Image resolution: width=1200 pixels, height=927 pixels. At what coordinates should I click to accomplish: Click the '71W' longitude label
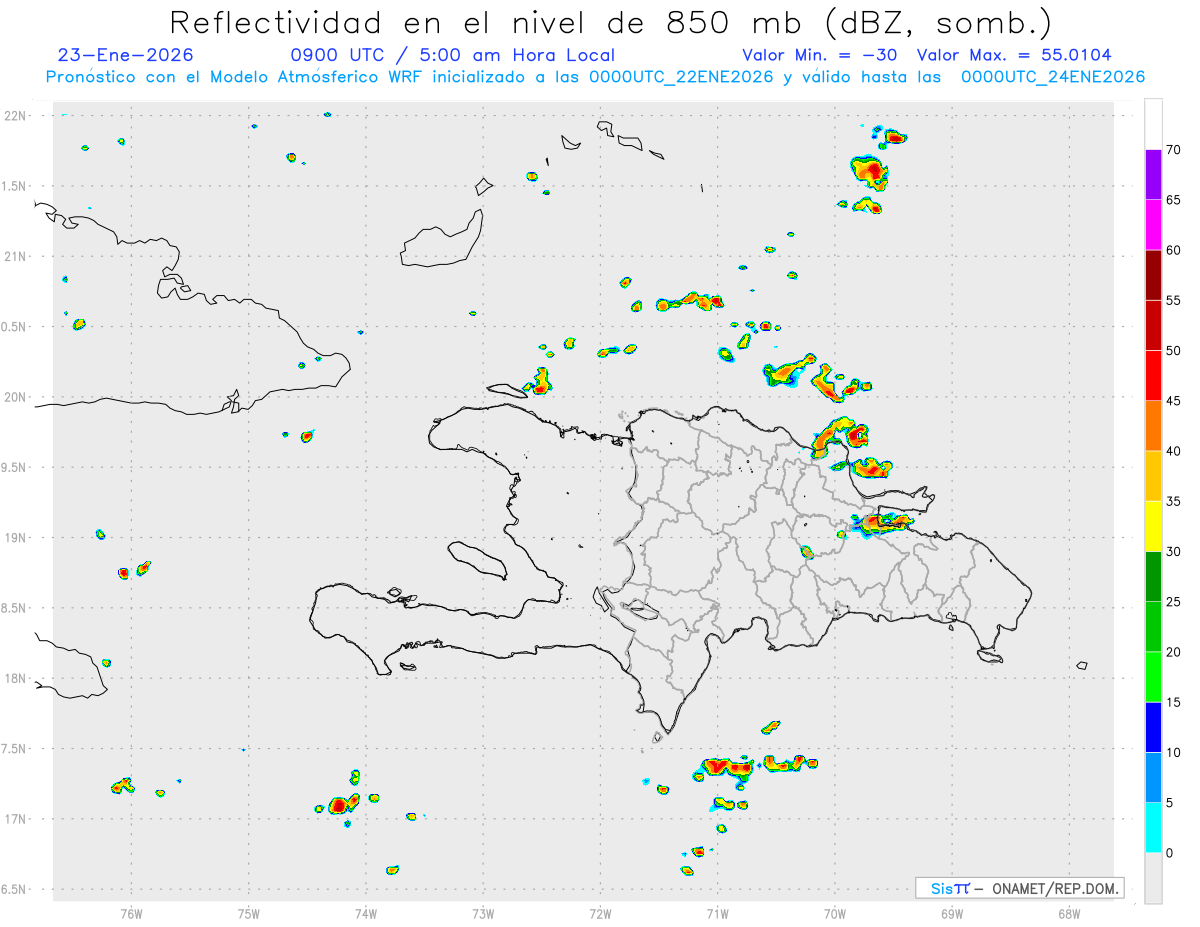717,914
